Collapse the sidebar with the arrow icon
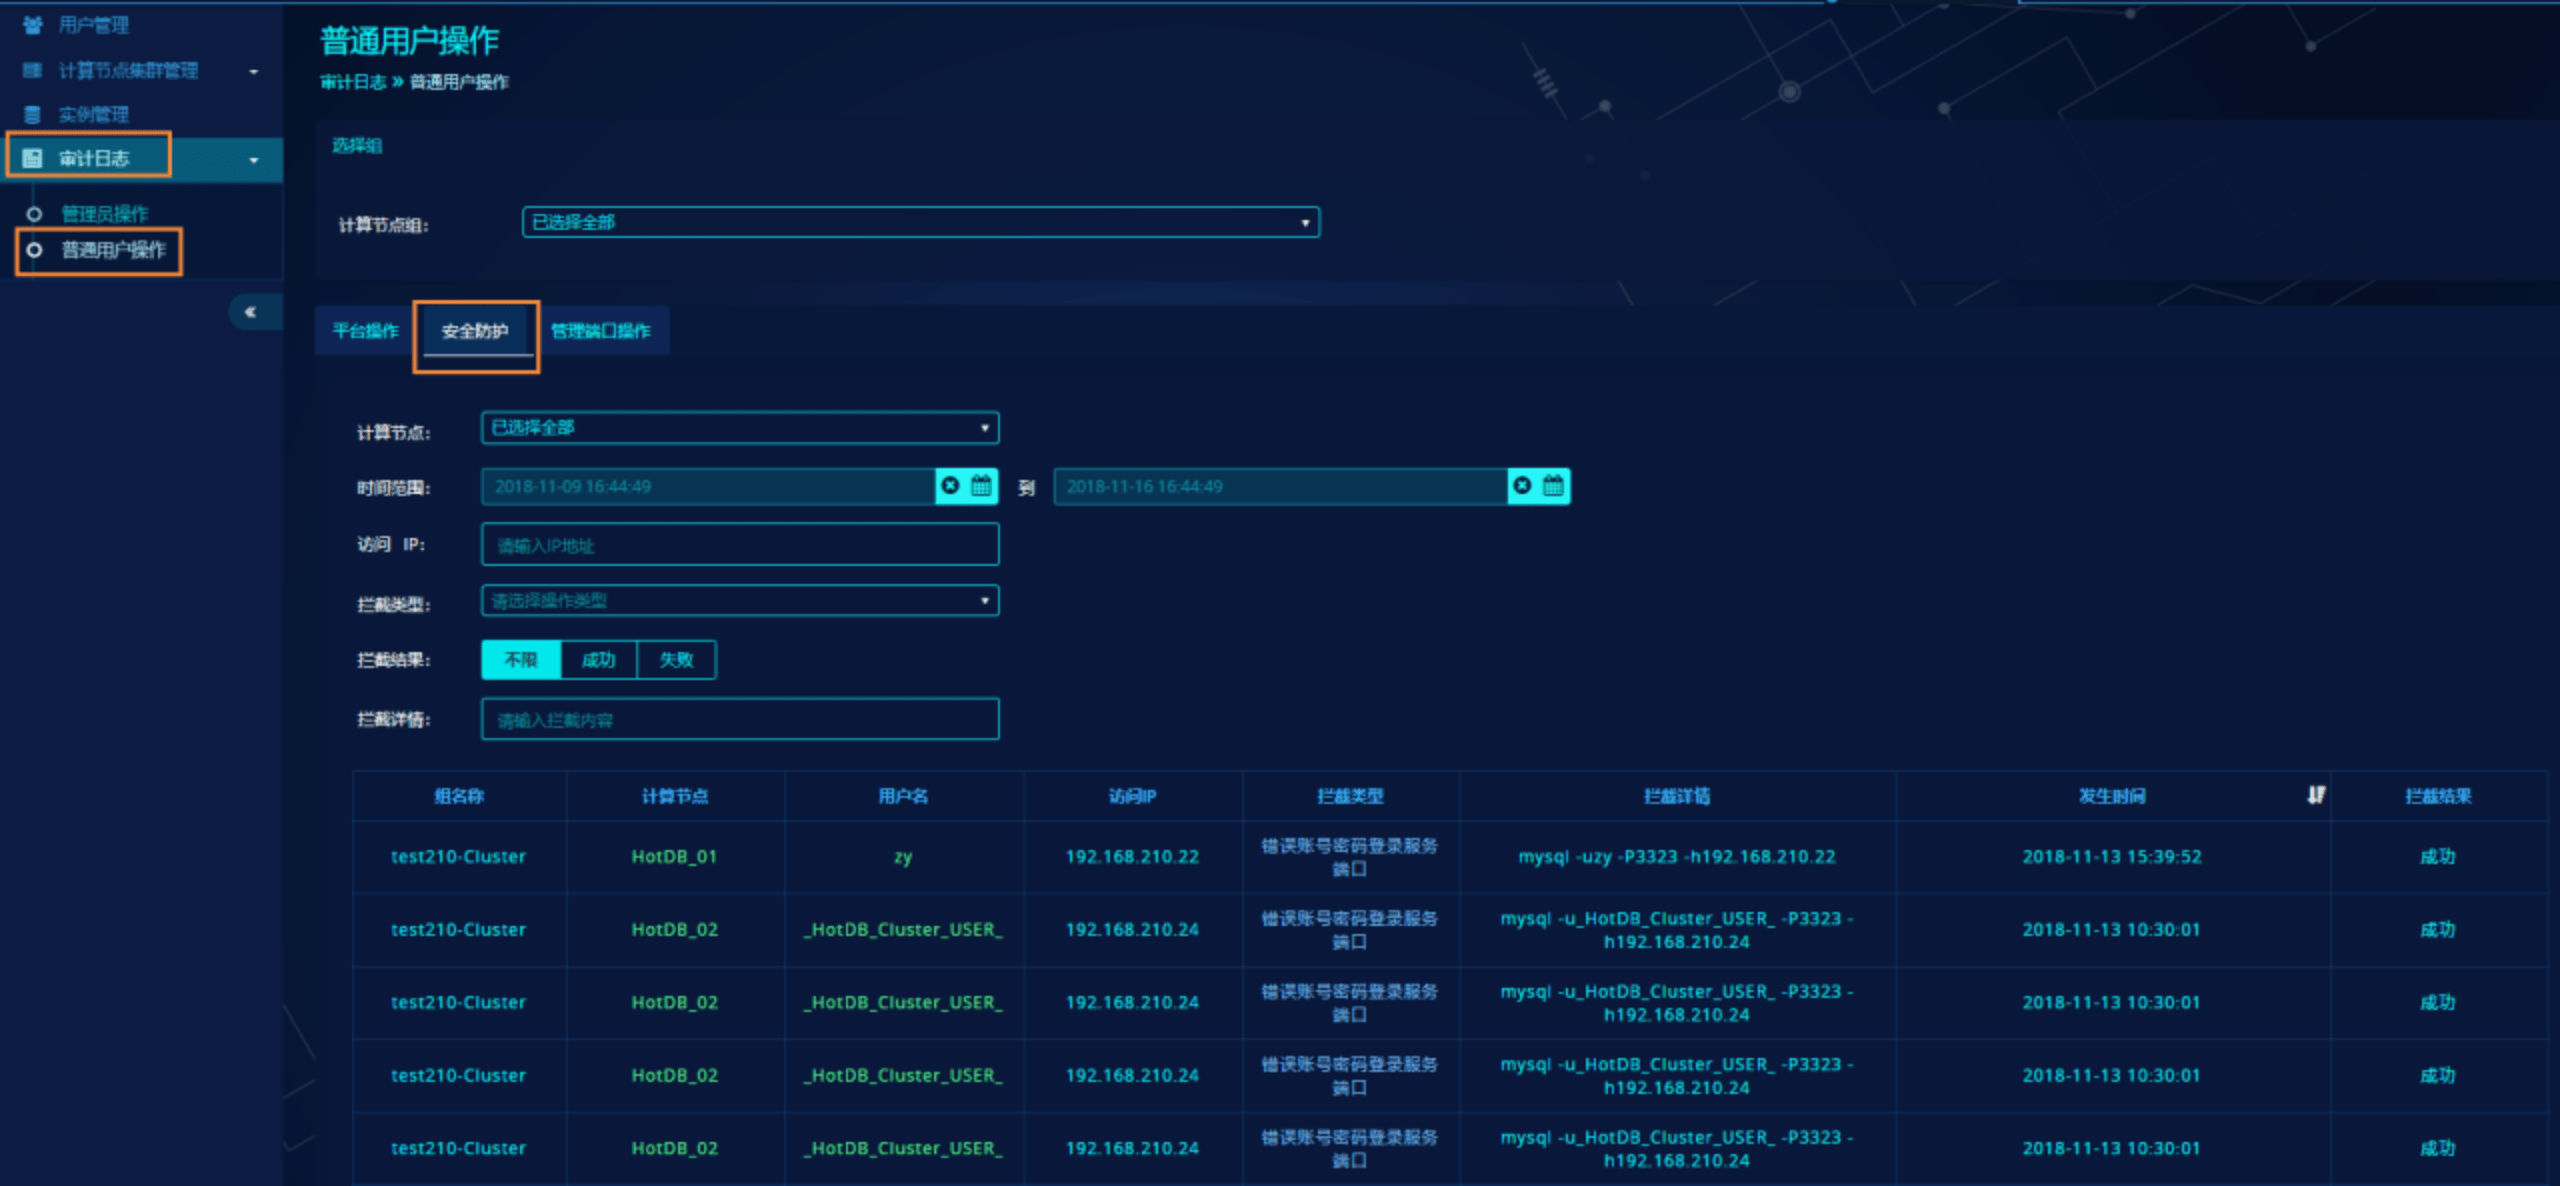The height and width of the screenshot is (1186, 2560). coord(250,312)
